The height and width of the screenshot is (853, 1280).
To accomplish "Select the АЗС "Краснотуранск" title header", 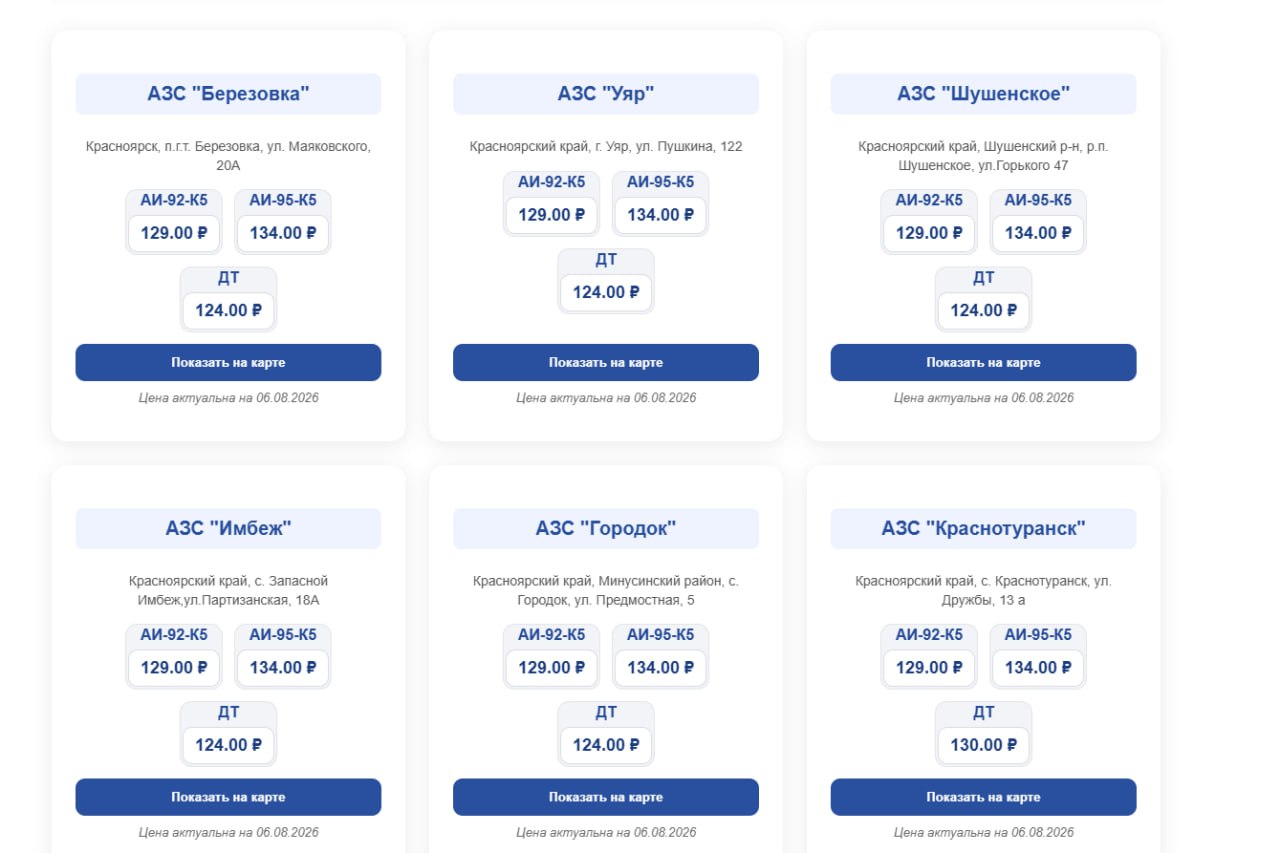I will (983, 528).
